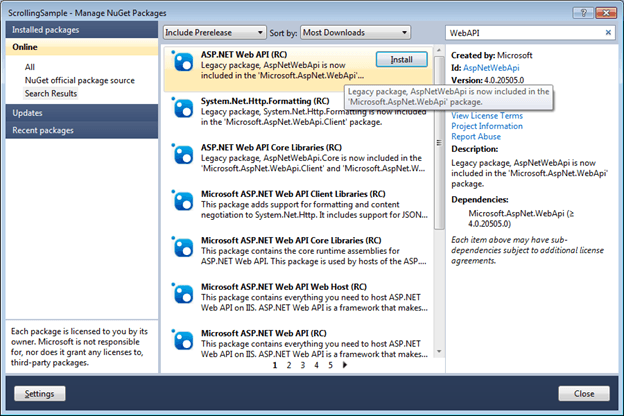Select the Online section header
The width and height of the screenshot is (626, 416).
pos(82,47)
